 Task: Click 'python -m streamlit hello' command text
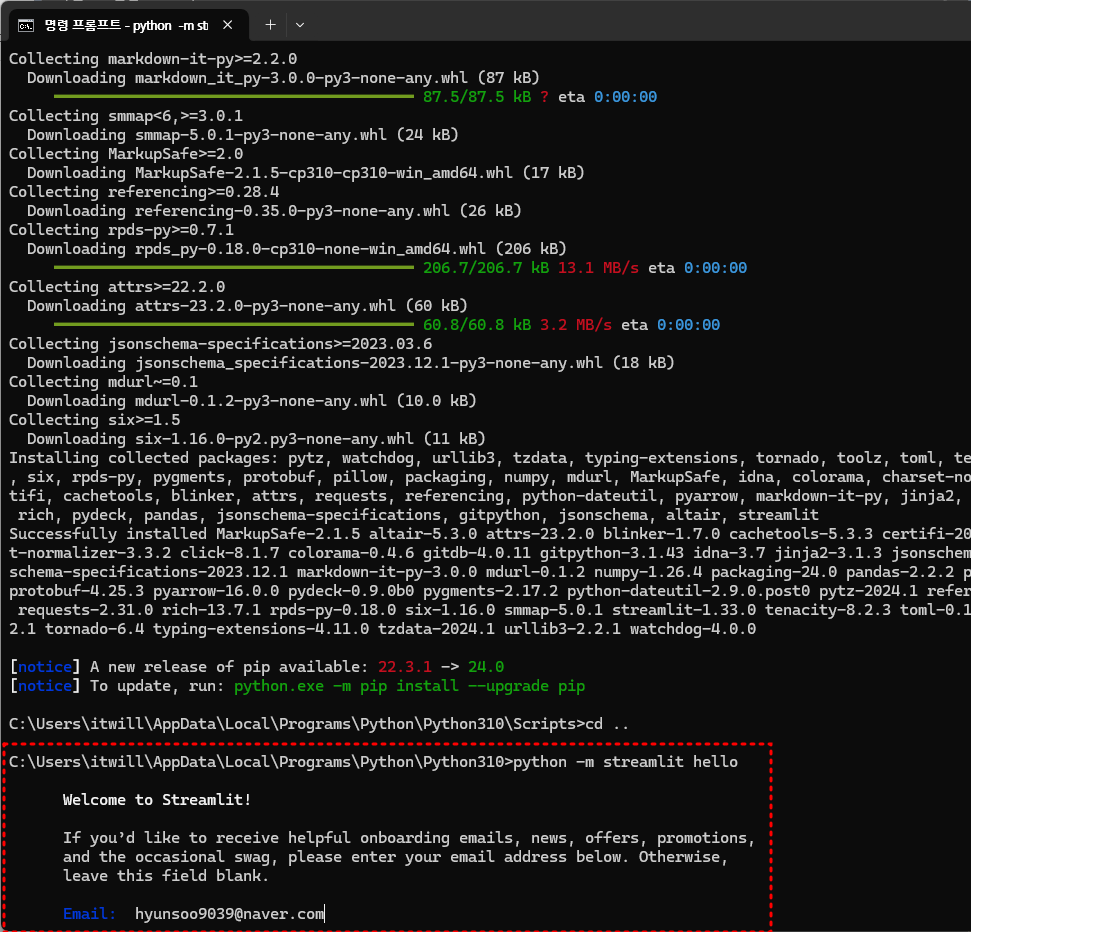click(626, 762)
